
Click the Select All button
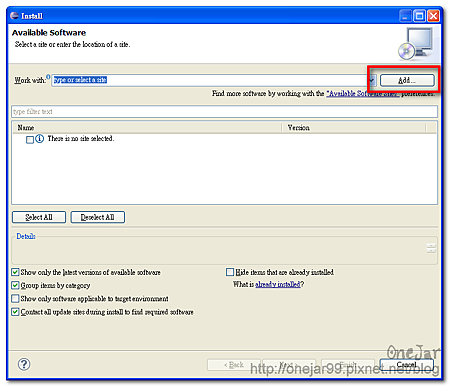click(39, 217)
